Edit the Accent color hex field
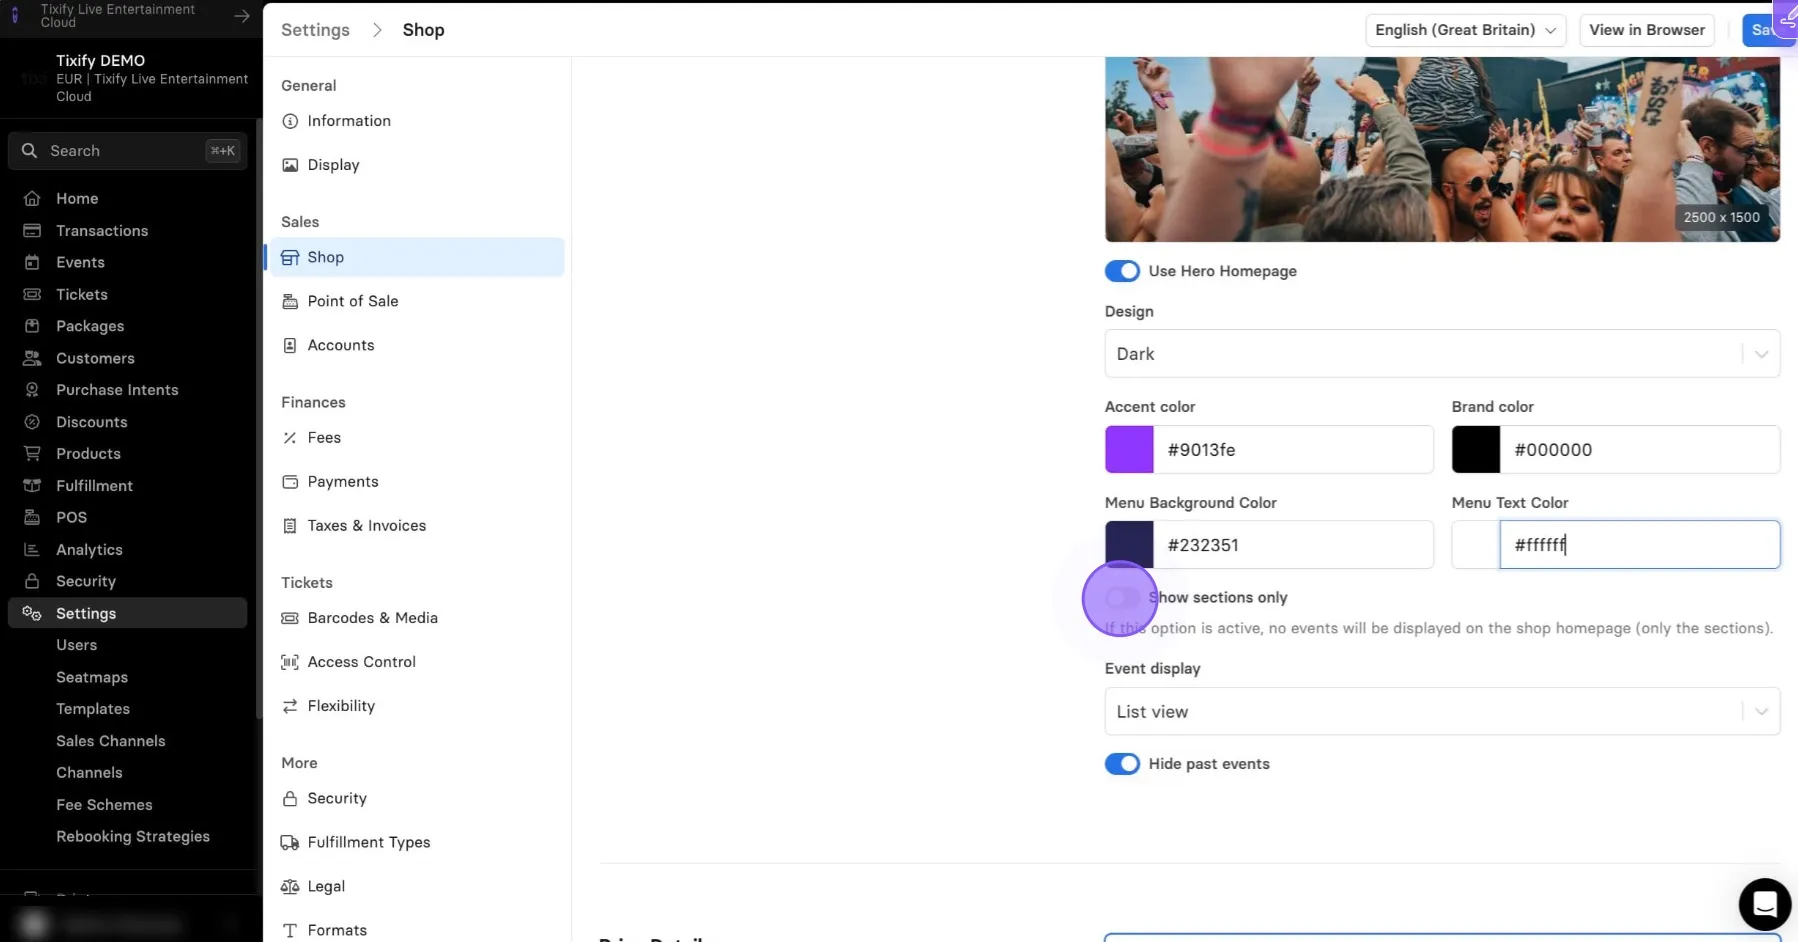Image resolution: width=1798 pixels, height=942 pixels. click(1294, 450)
